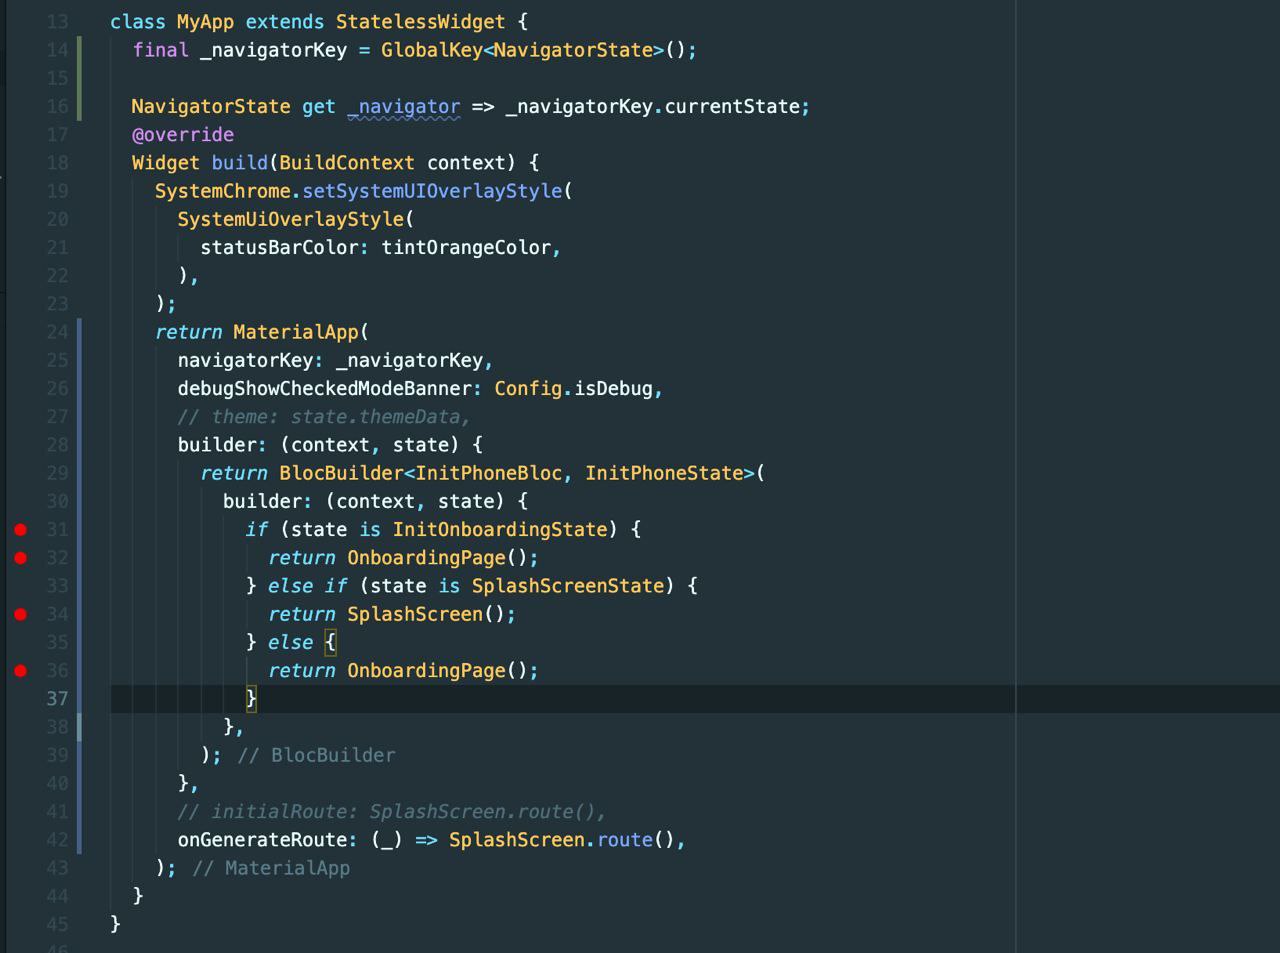Screen dimensions: 1280x953
Task: Click isDebug on line 26
Action: 613,388
